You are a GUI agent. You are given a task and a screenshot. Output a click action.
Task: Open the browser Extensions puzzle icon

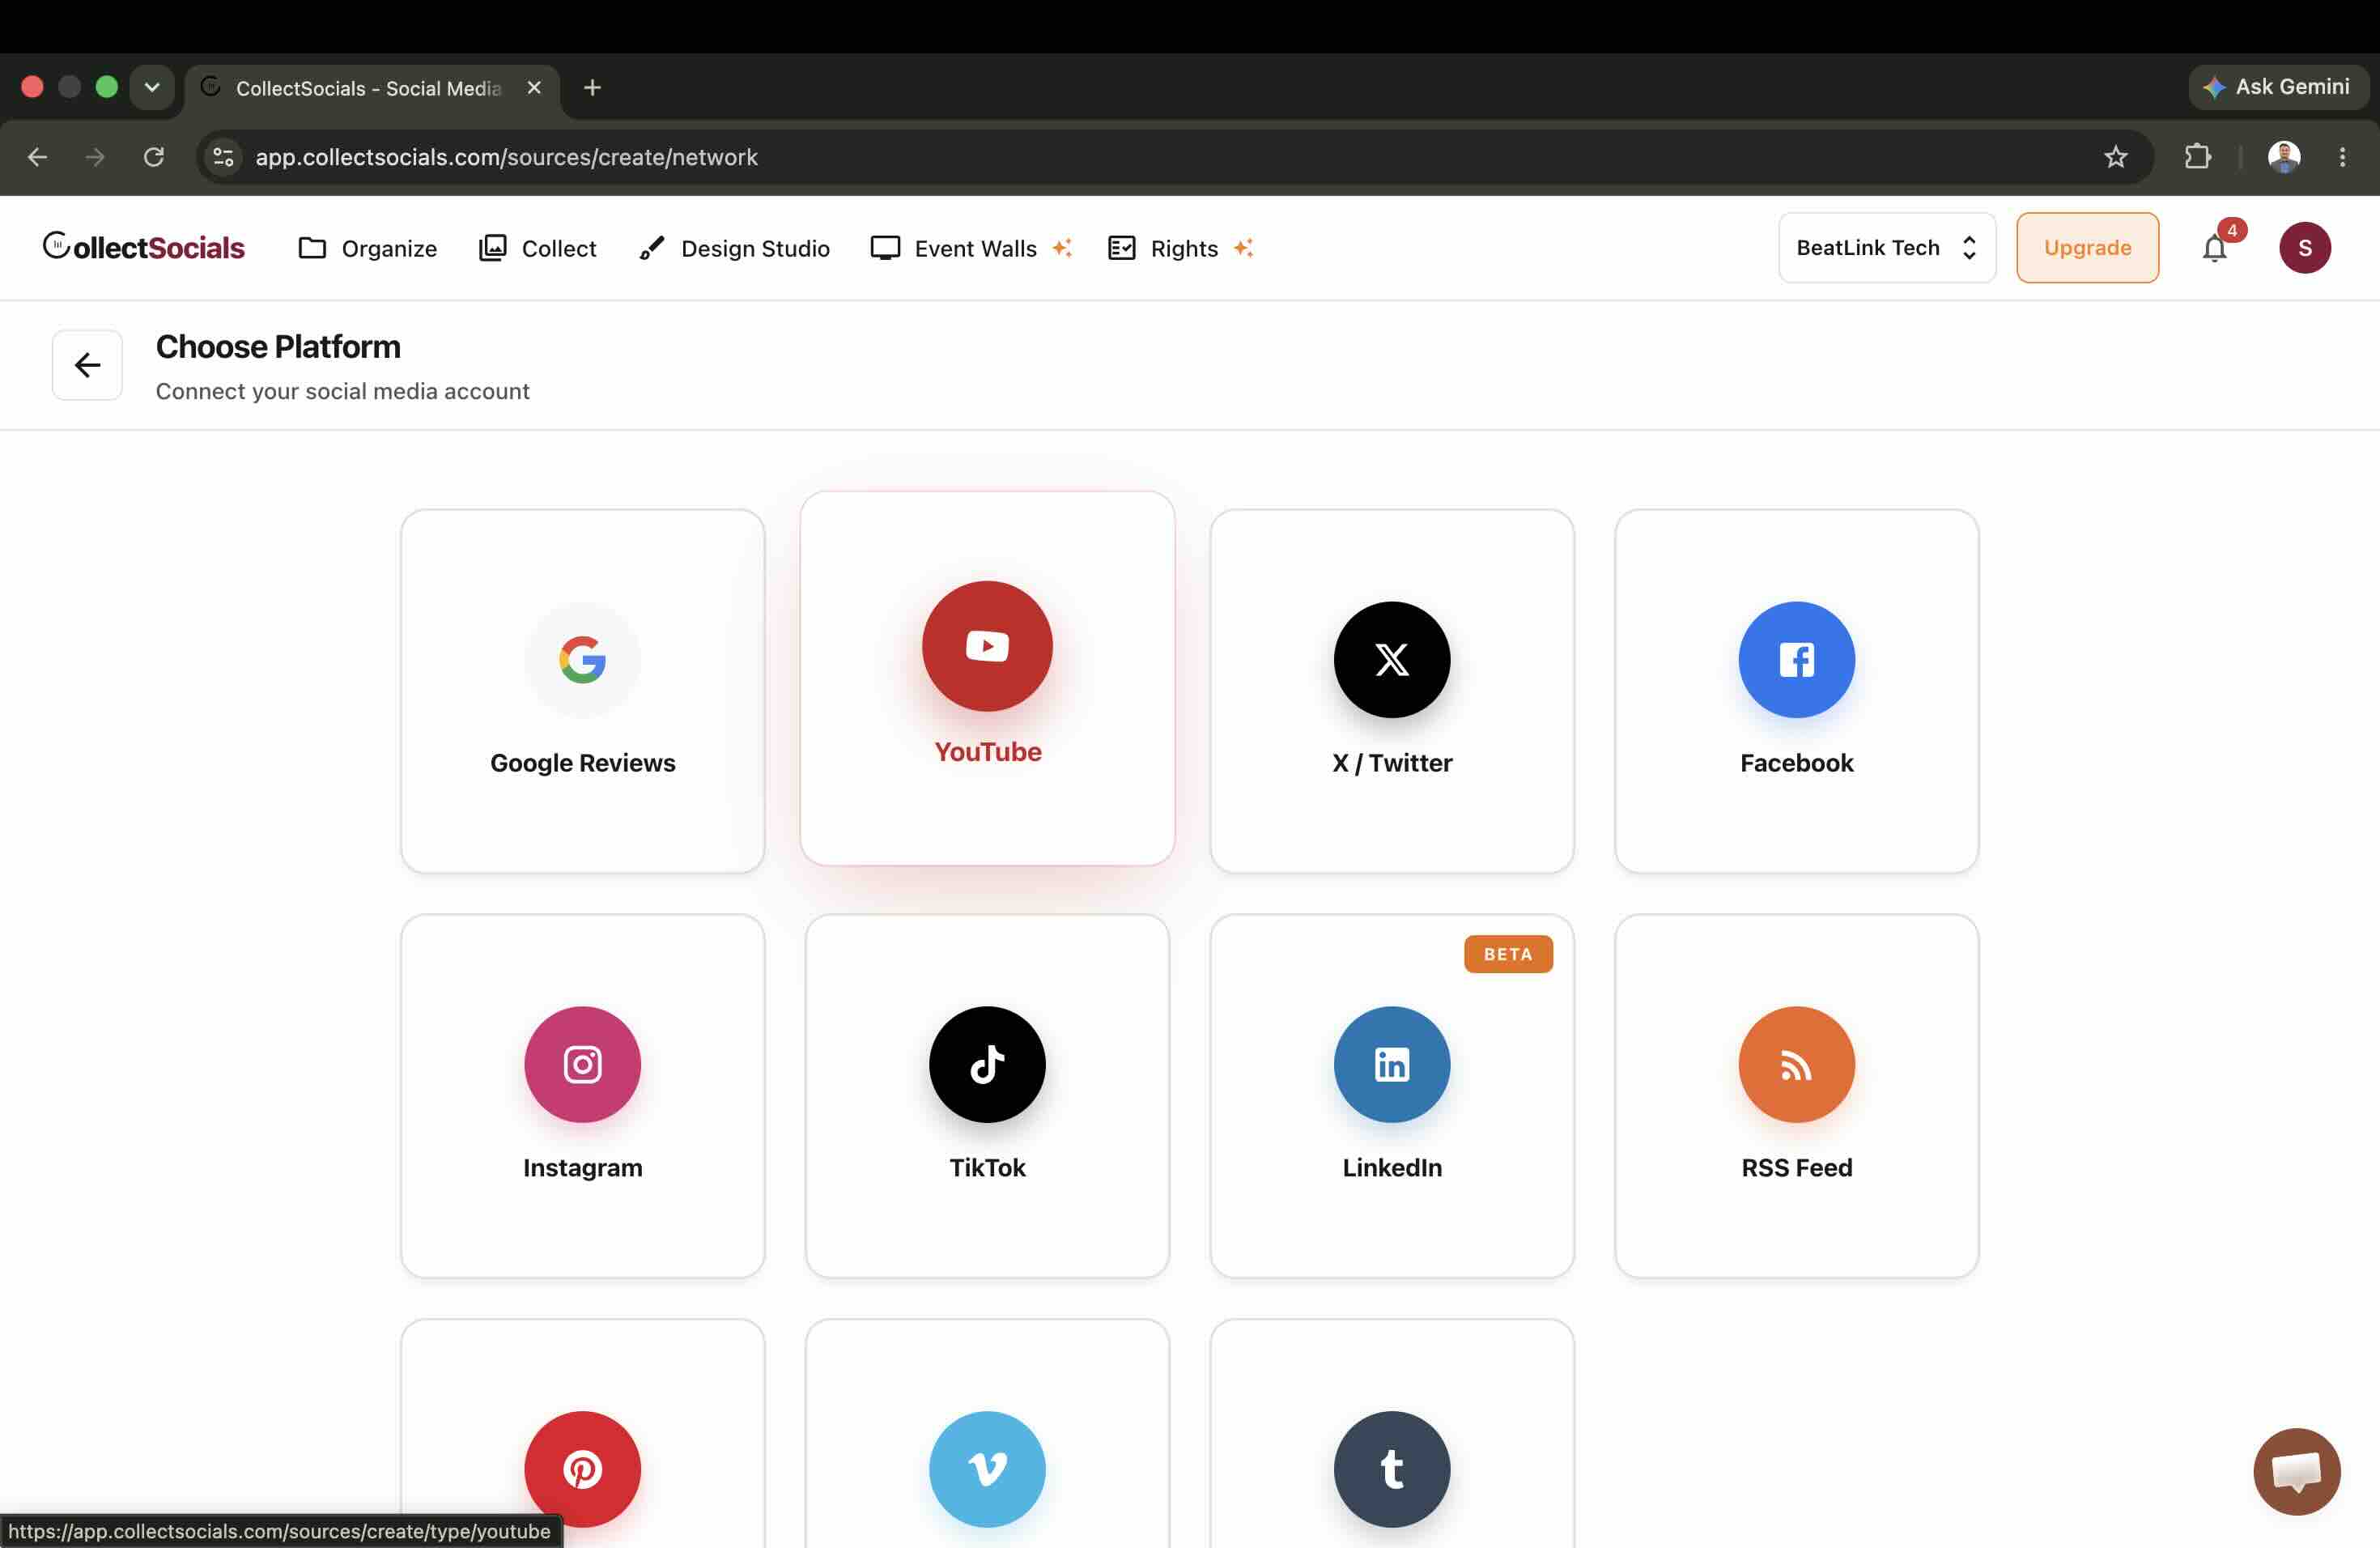tap(2197, 157)
